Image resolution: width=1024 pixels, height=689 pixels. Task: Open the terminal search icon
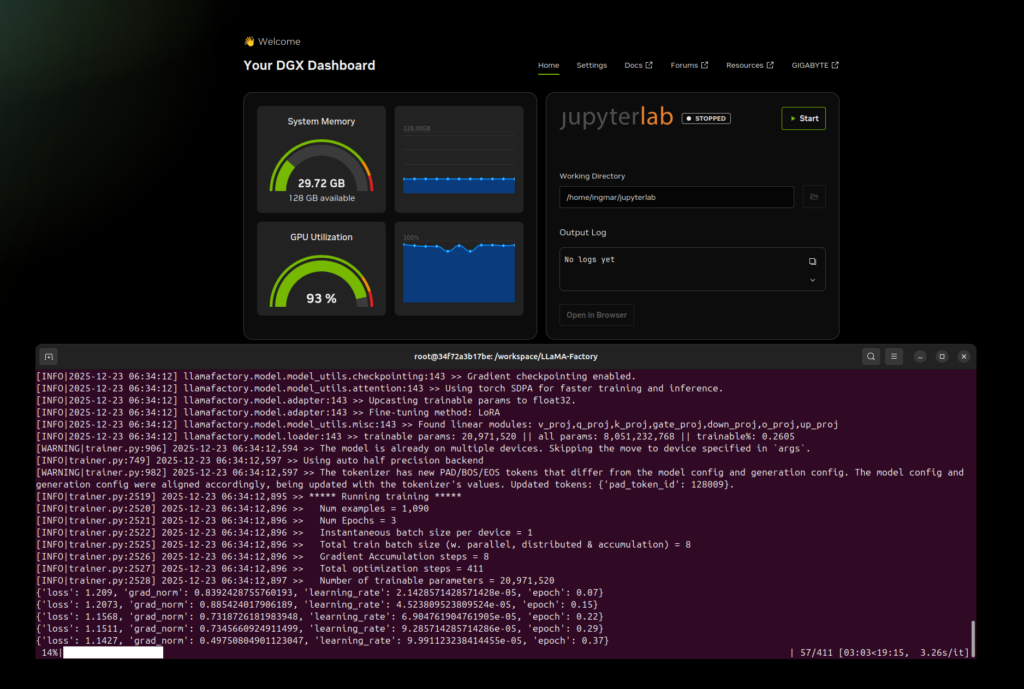(x=871, y=356)
